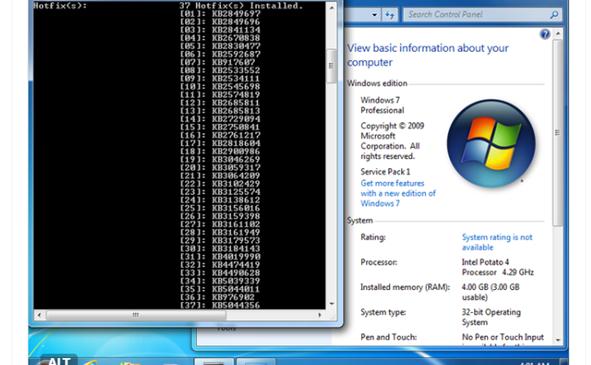Screen dimensions: 591x365
Task: Open Control Panel help question-mark icon
Action: pyautogui.click(x=545, y=34)
